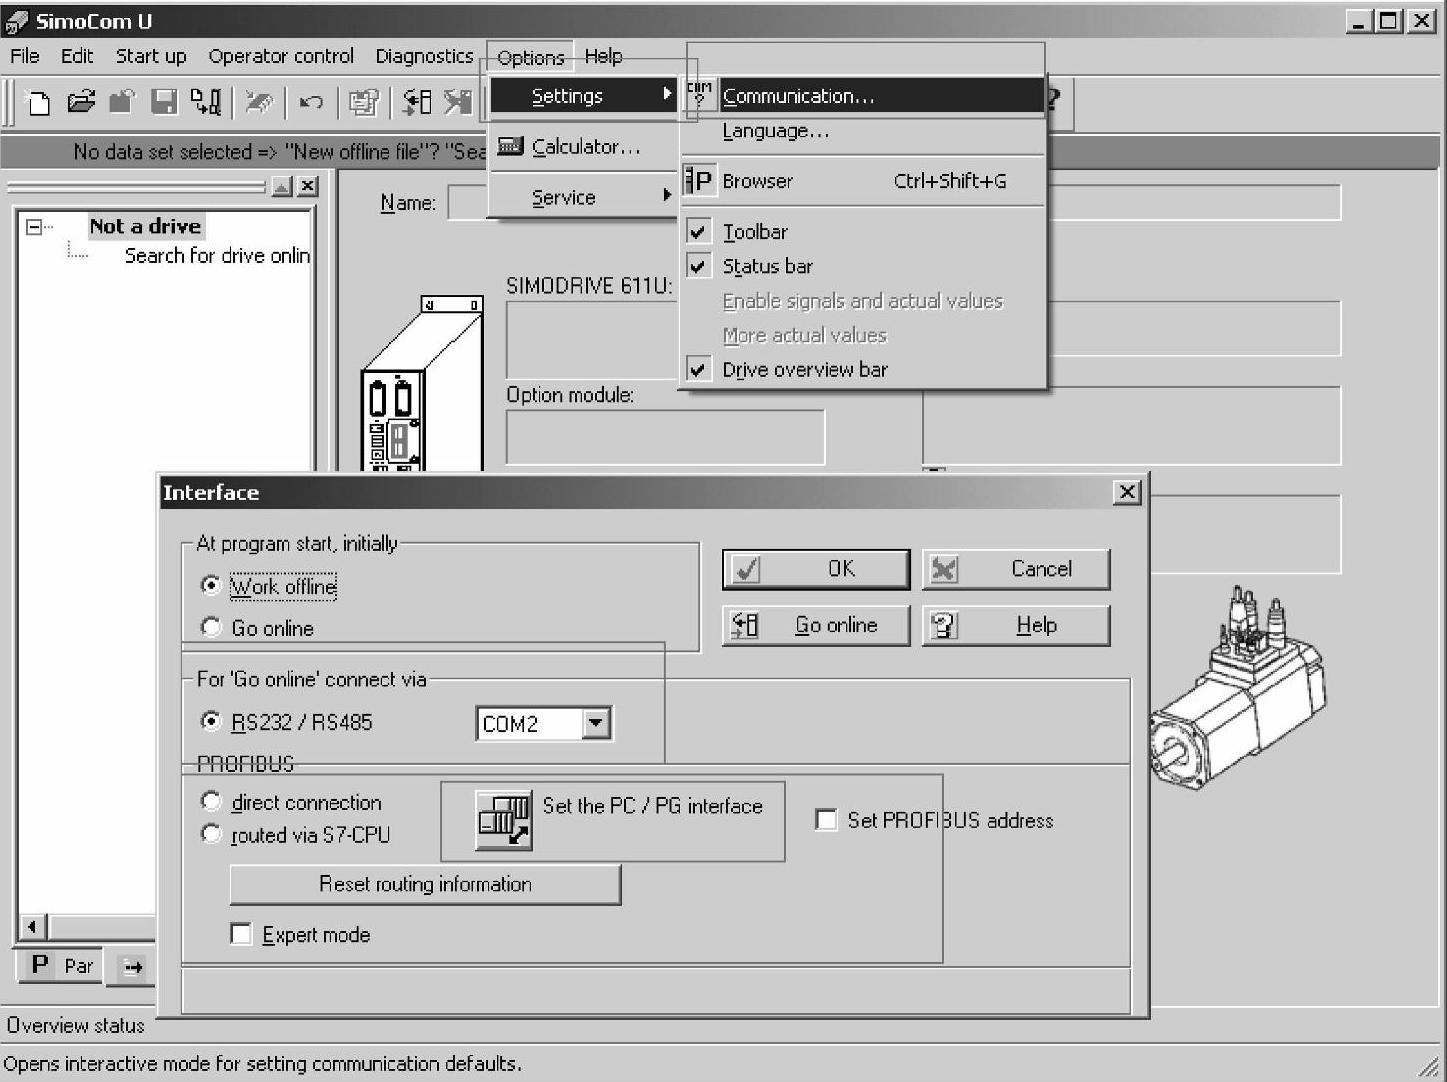This screenshot has width=1447, height=1082.
Task: Click the Go online button
Action: click(x=816, y=625)
